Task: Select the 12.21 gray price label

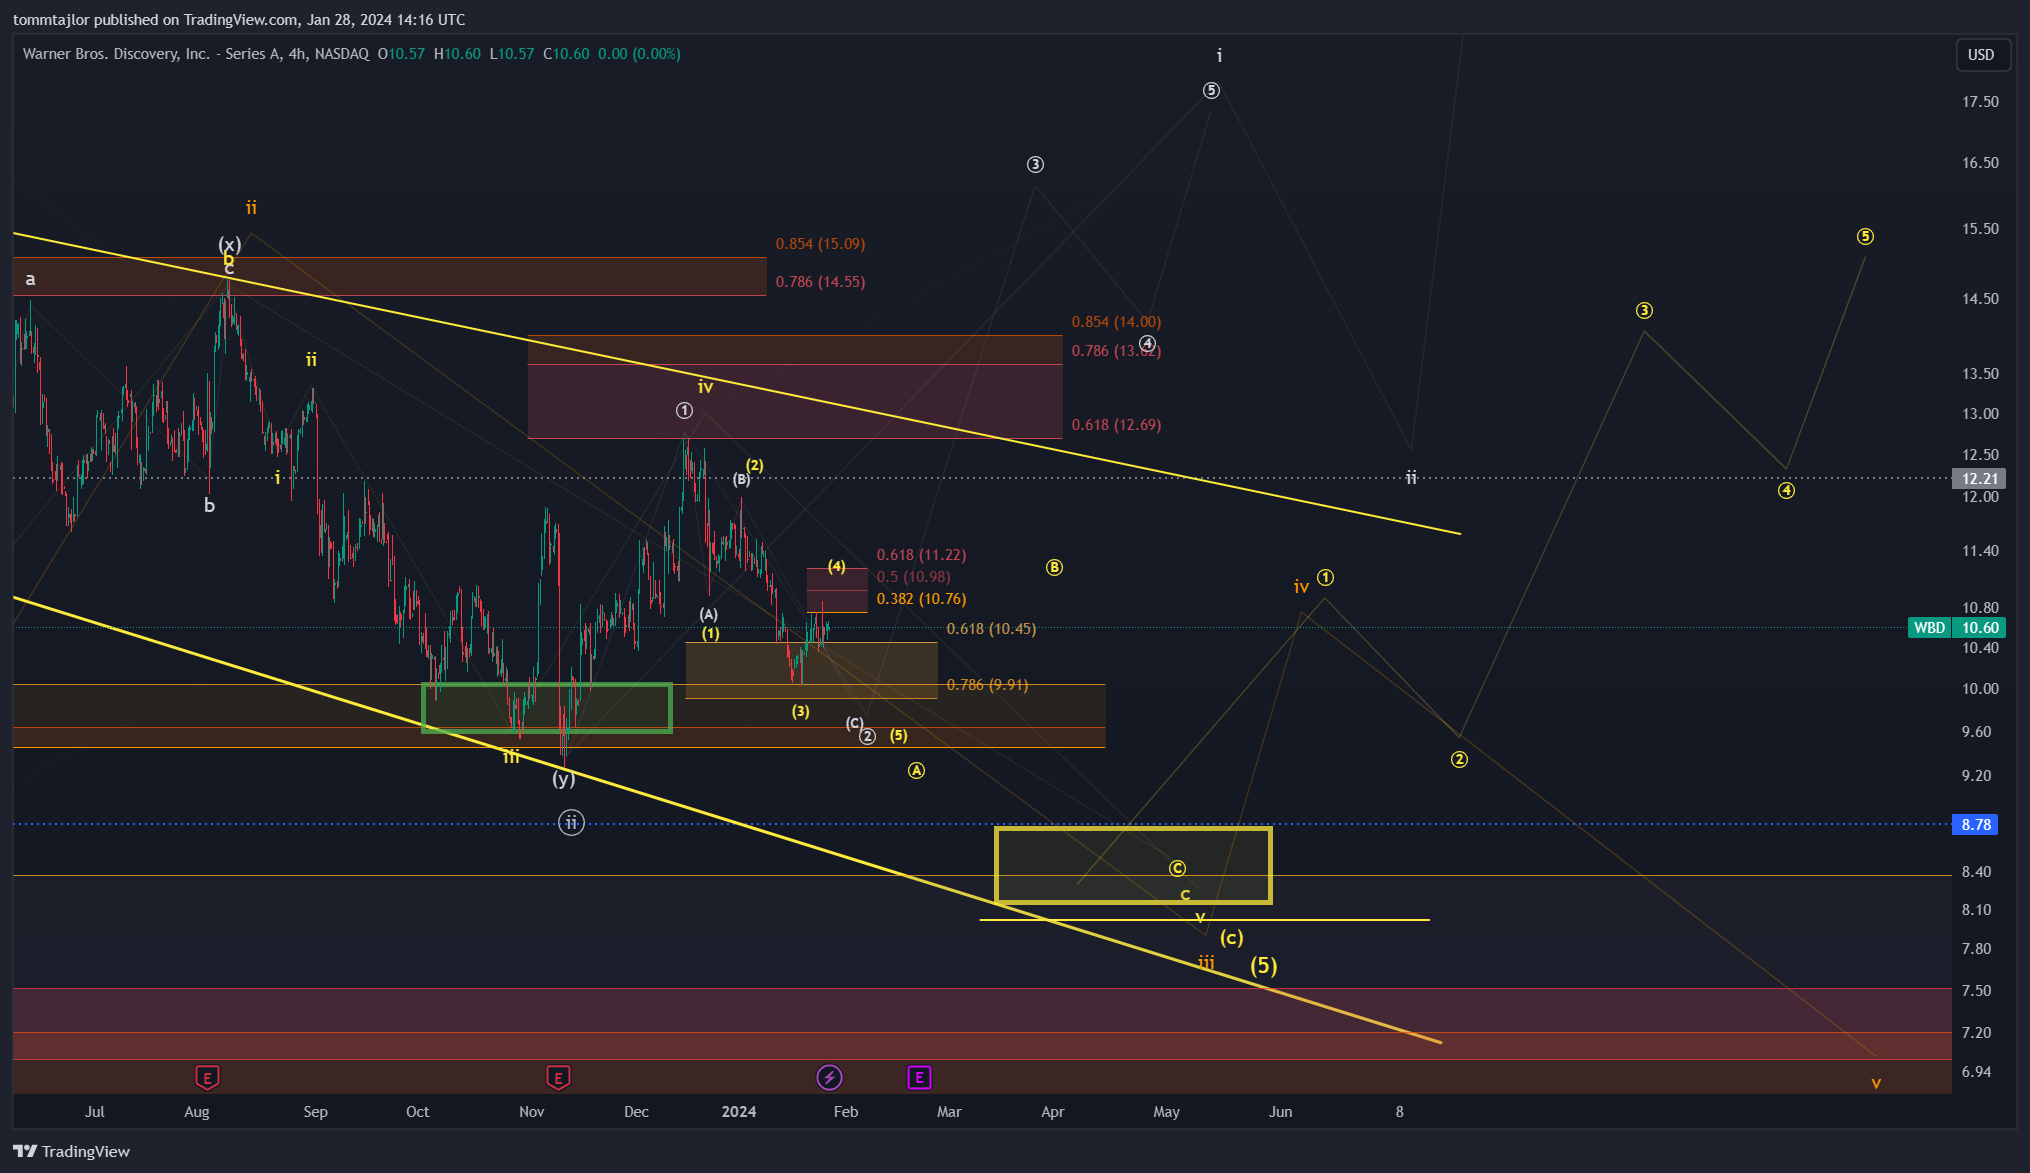Action: pyautogui.click(x=1979, y=479)
